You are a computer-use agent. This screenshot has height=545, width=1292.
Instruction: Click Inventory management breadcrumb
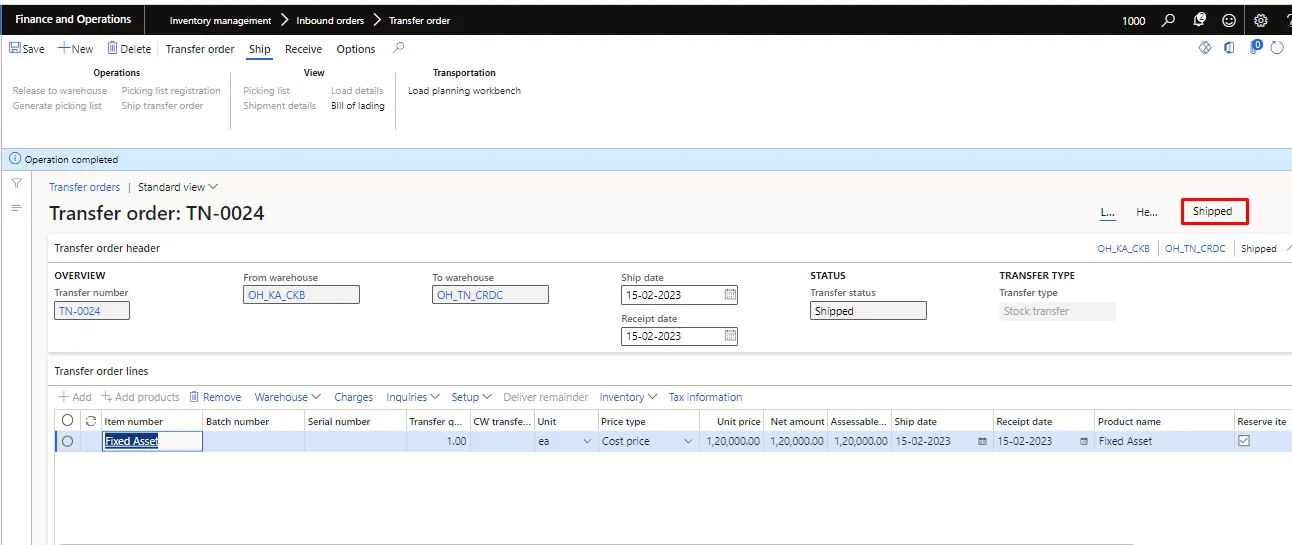tap(220, 21)
